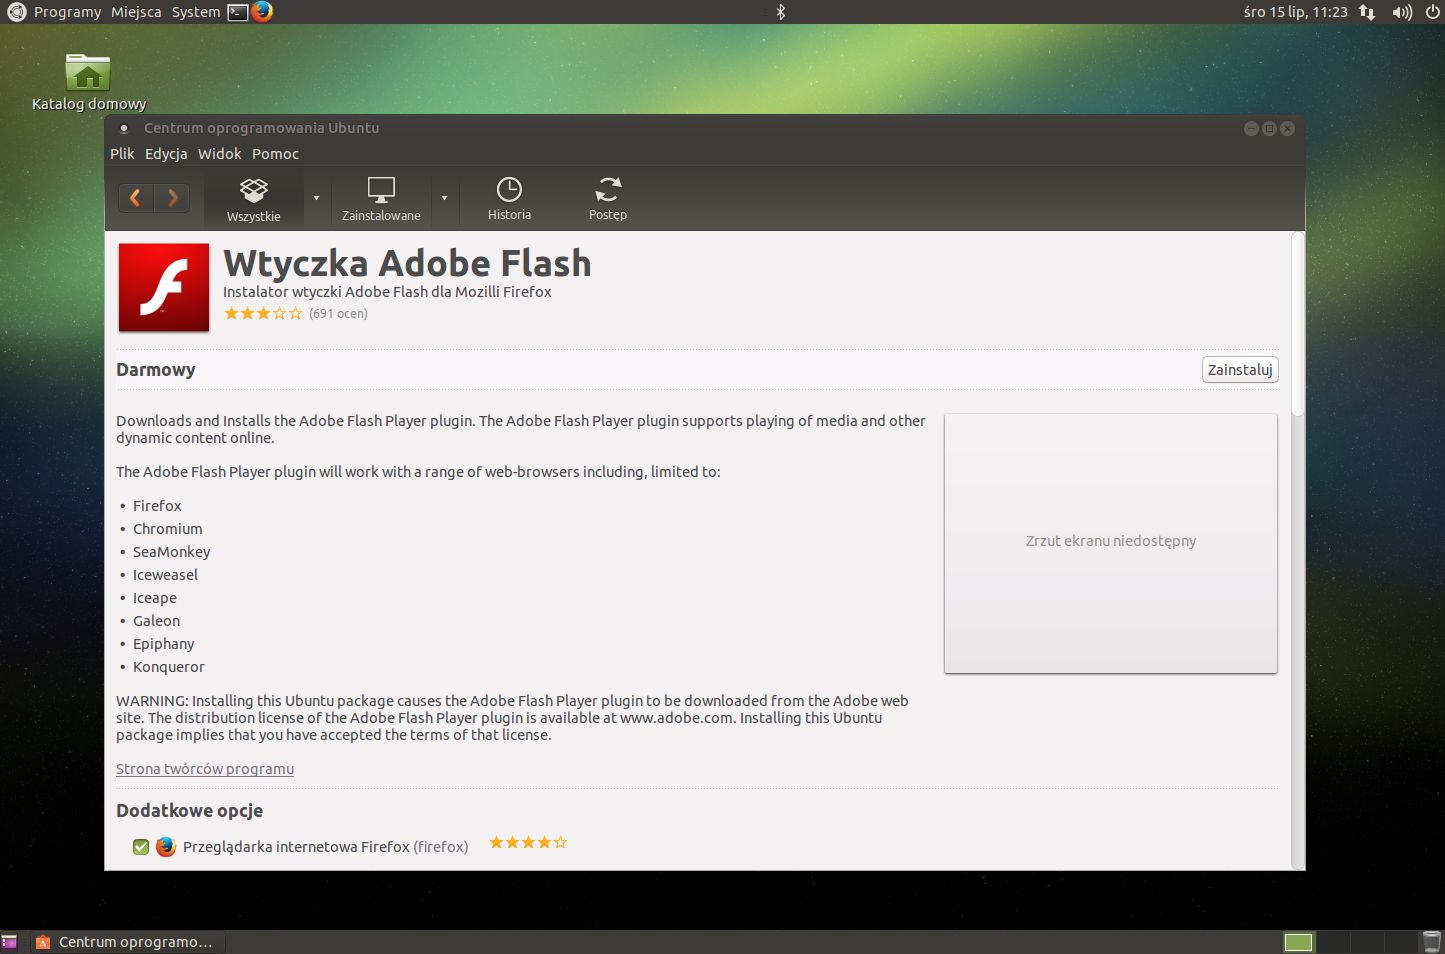Click the Dodatkowe opcje heading
The image size is (1445, 954).
[189, 811]
